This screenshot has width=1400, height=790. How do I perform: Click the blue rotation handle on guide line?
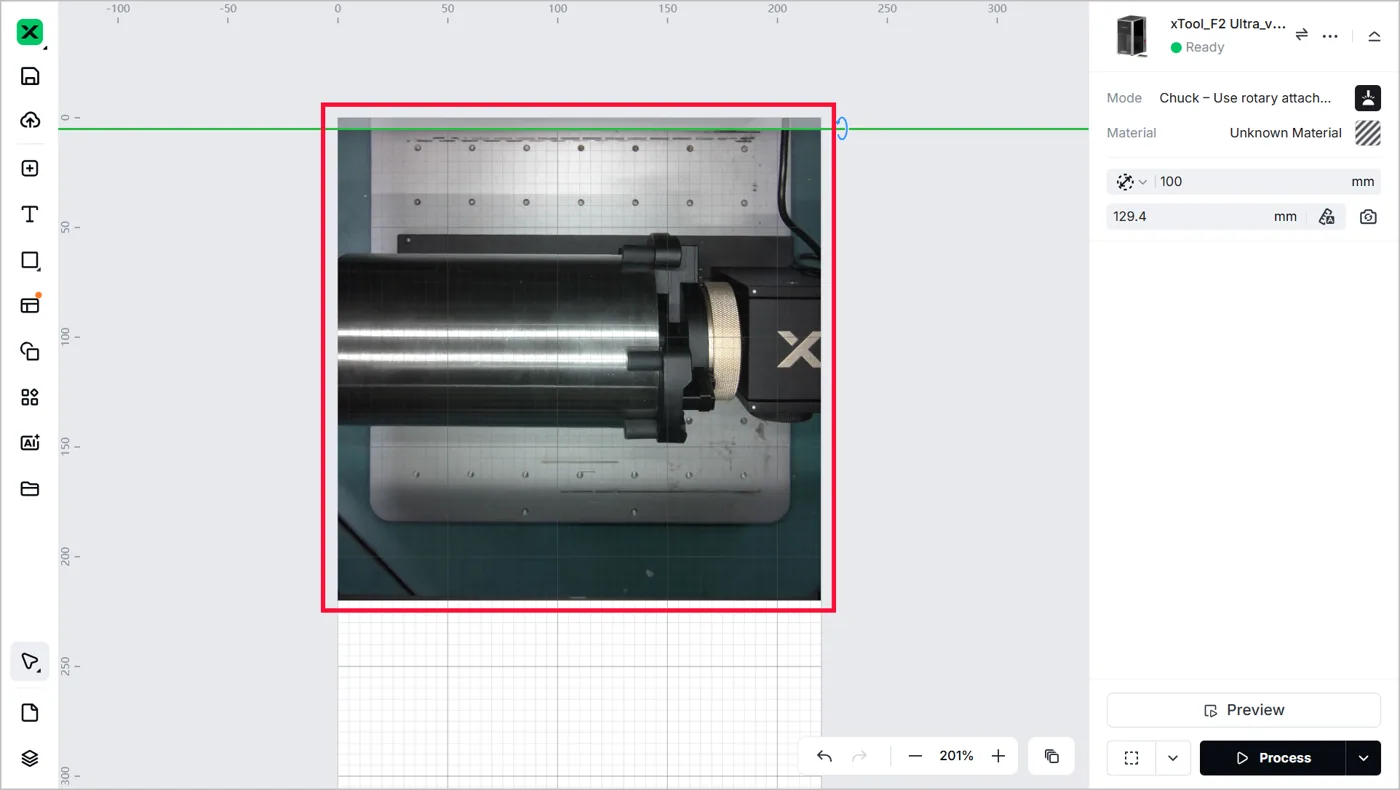(842, 128)
